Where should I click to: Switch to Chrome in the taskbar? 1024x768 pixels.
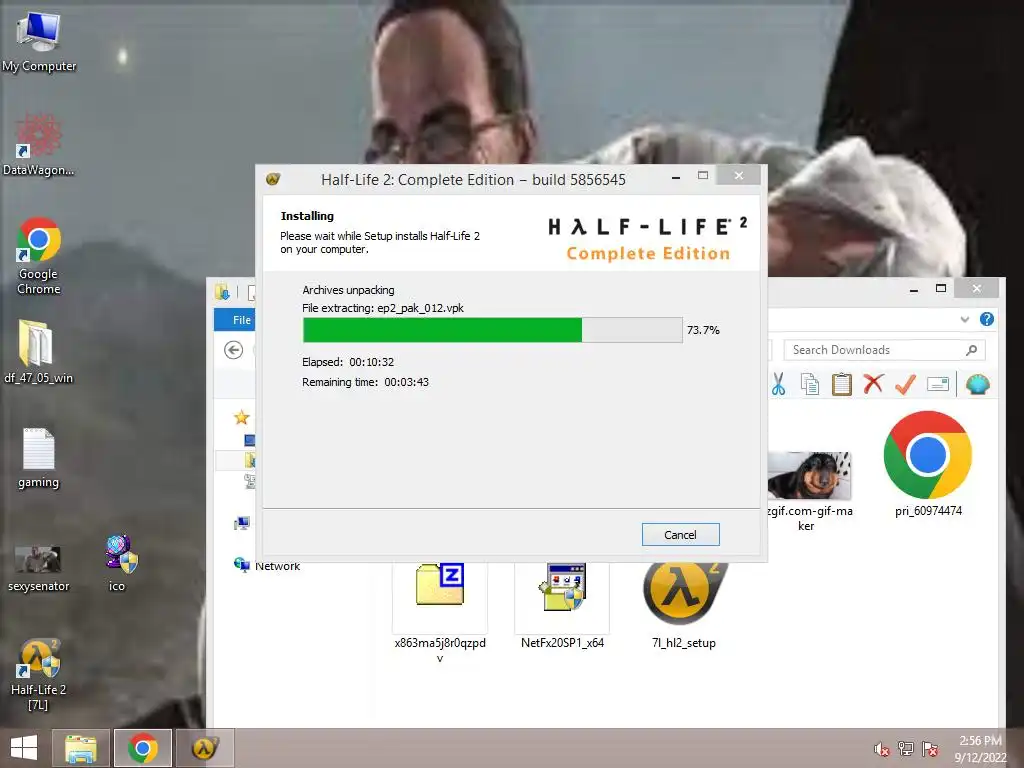pyautogui.click(x=143, y=748)
